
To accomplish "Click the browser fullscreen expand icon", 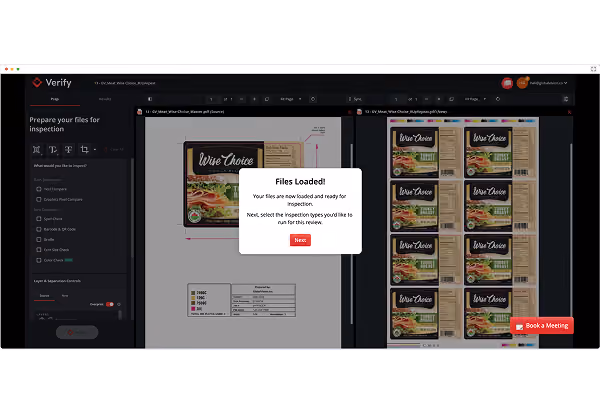I will tap(593, 69).
